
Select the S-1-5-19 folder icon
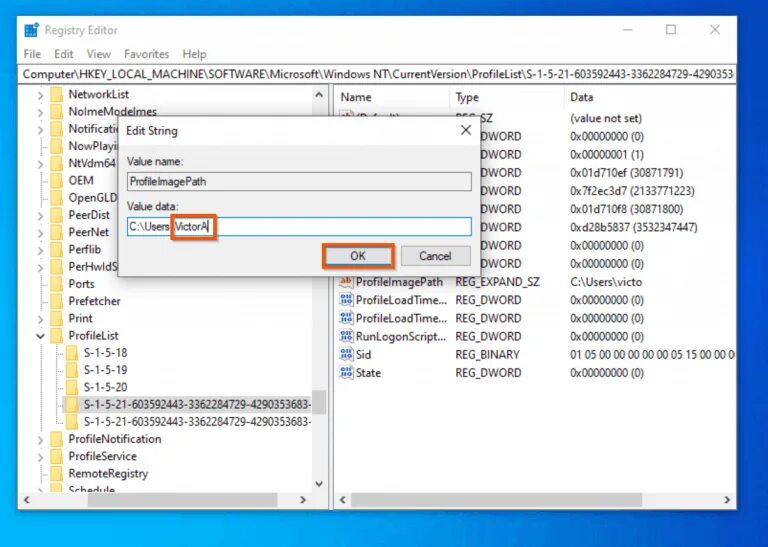(x=72, y=370)
